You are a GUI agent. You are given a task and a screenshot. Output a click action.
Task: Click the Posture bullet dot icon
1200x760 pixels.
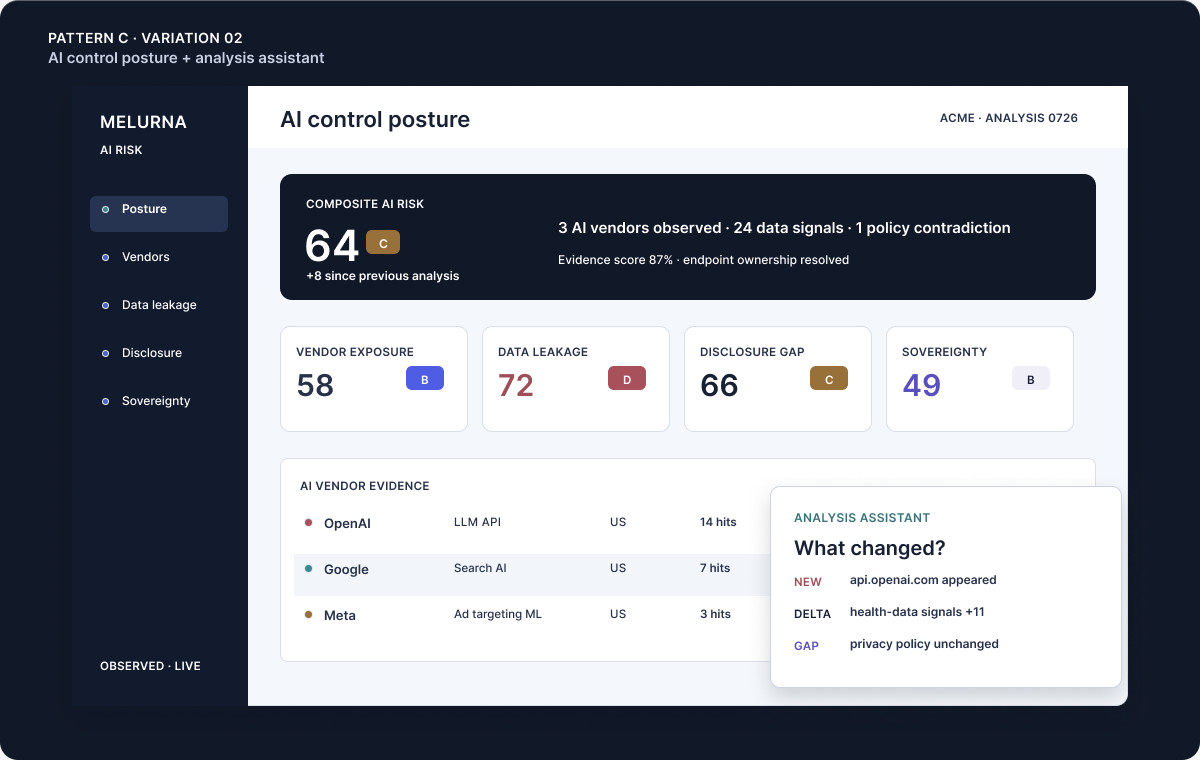tap(106, 209)
